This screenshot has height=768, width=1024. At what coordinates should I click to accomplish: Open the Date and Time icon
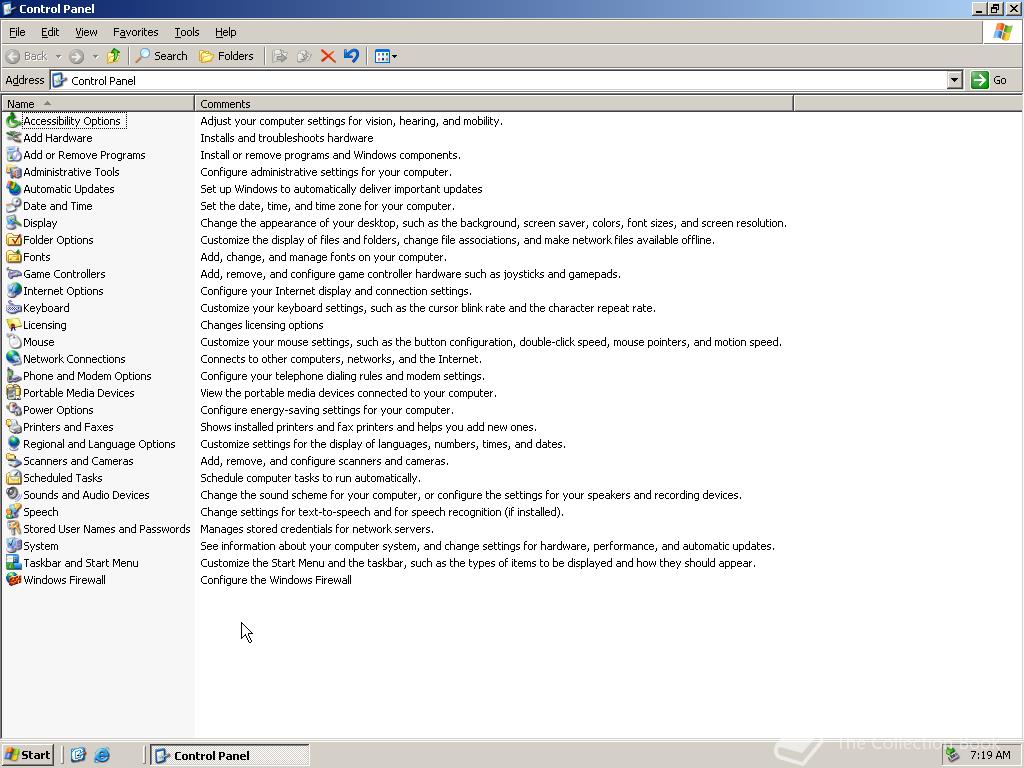(13, 206)
